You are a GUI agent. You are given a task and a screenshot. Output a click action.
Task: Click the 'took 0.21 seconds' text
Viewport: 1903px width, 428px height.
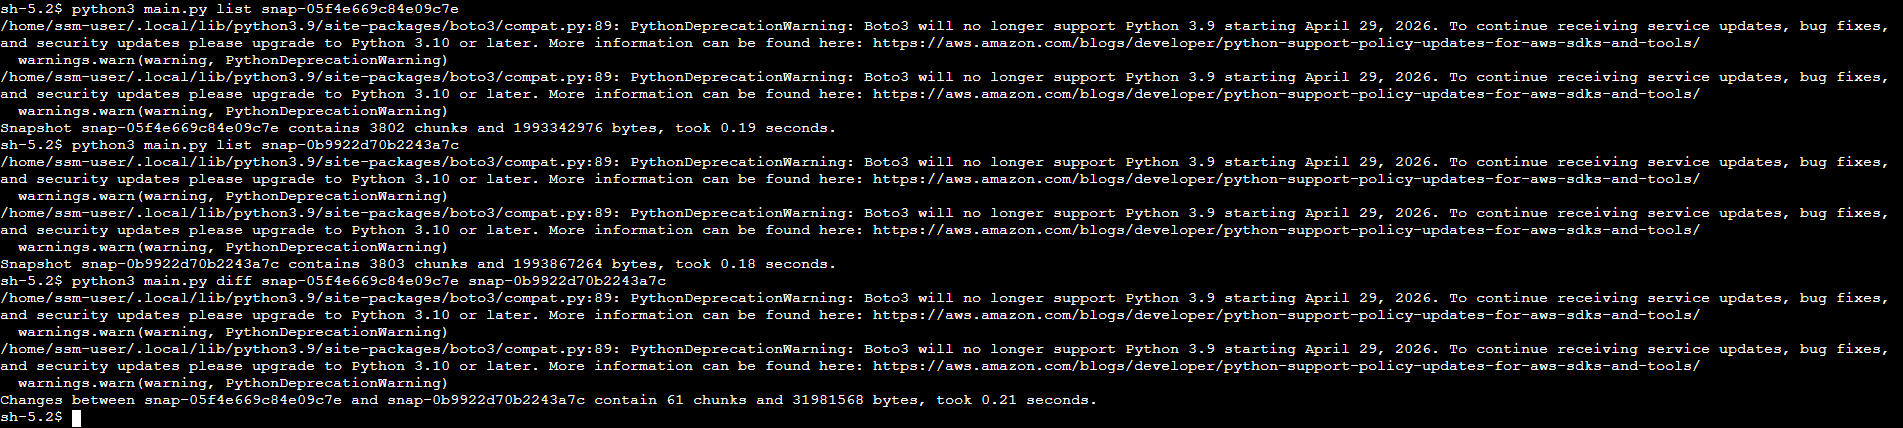coord(1016,400)
